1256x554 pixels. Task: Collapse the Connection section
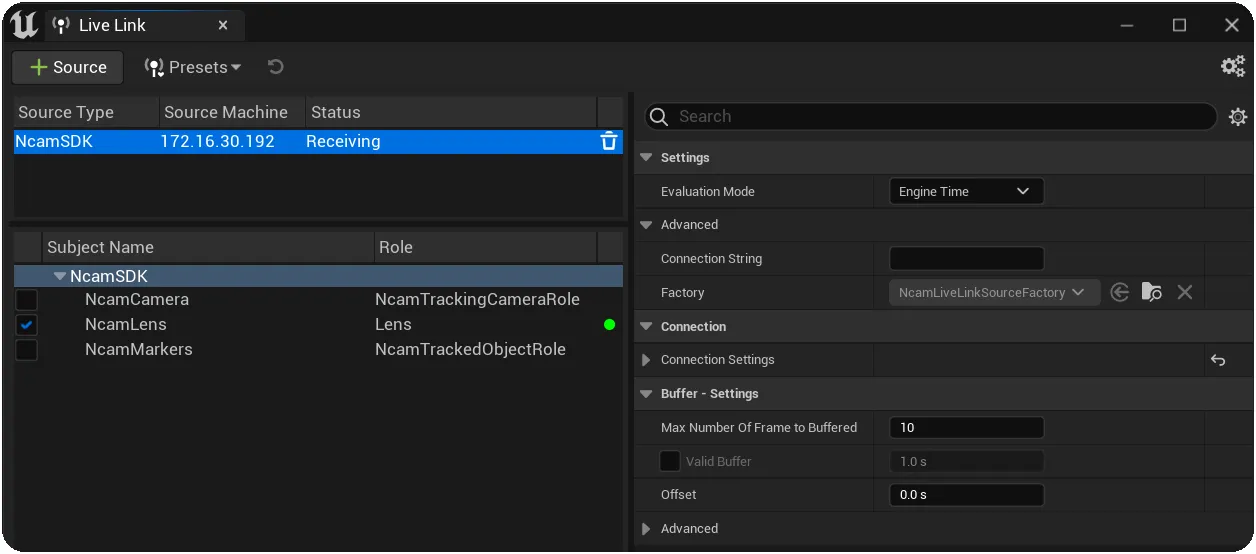646,327
